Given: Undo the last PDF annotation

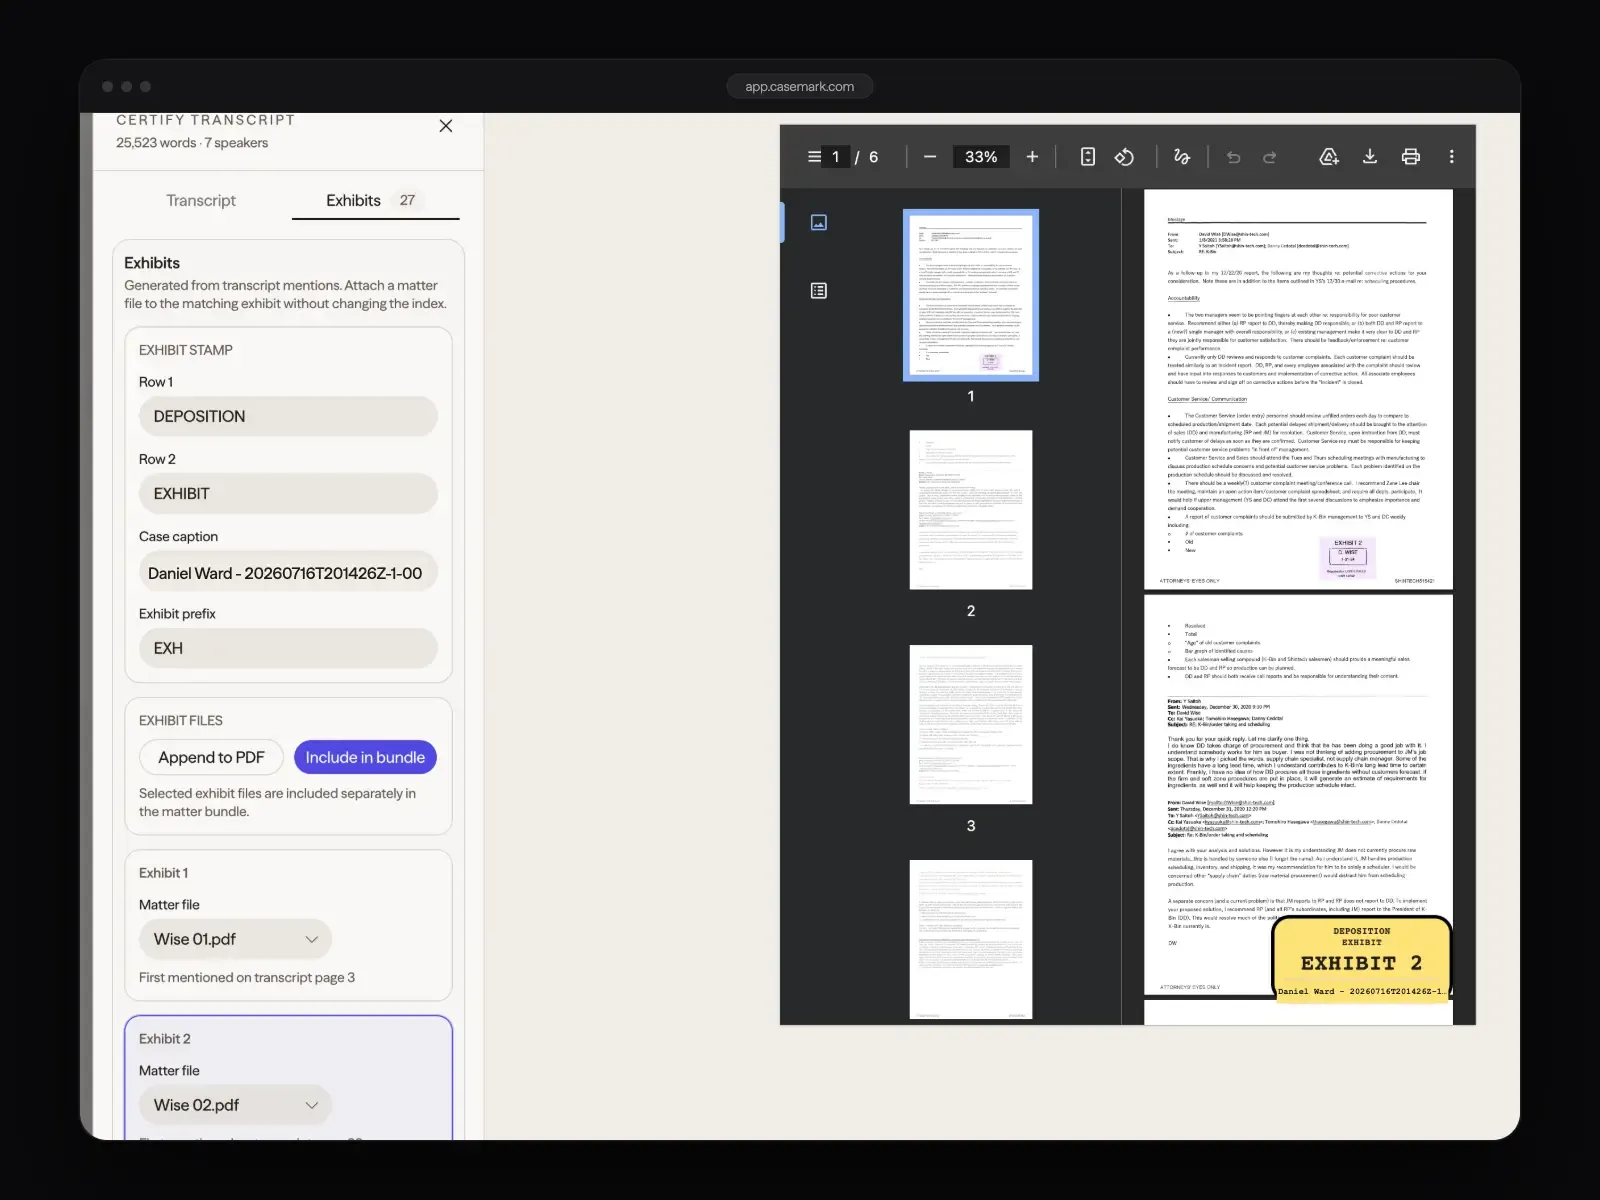Looking at the screenshot, I should pyautogui.click(x=1233, y=157).
